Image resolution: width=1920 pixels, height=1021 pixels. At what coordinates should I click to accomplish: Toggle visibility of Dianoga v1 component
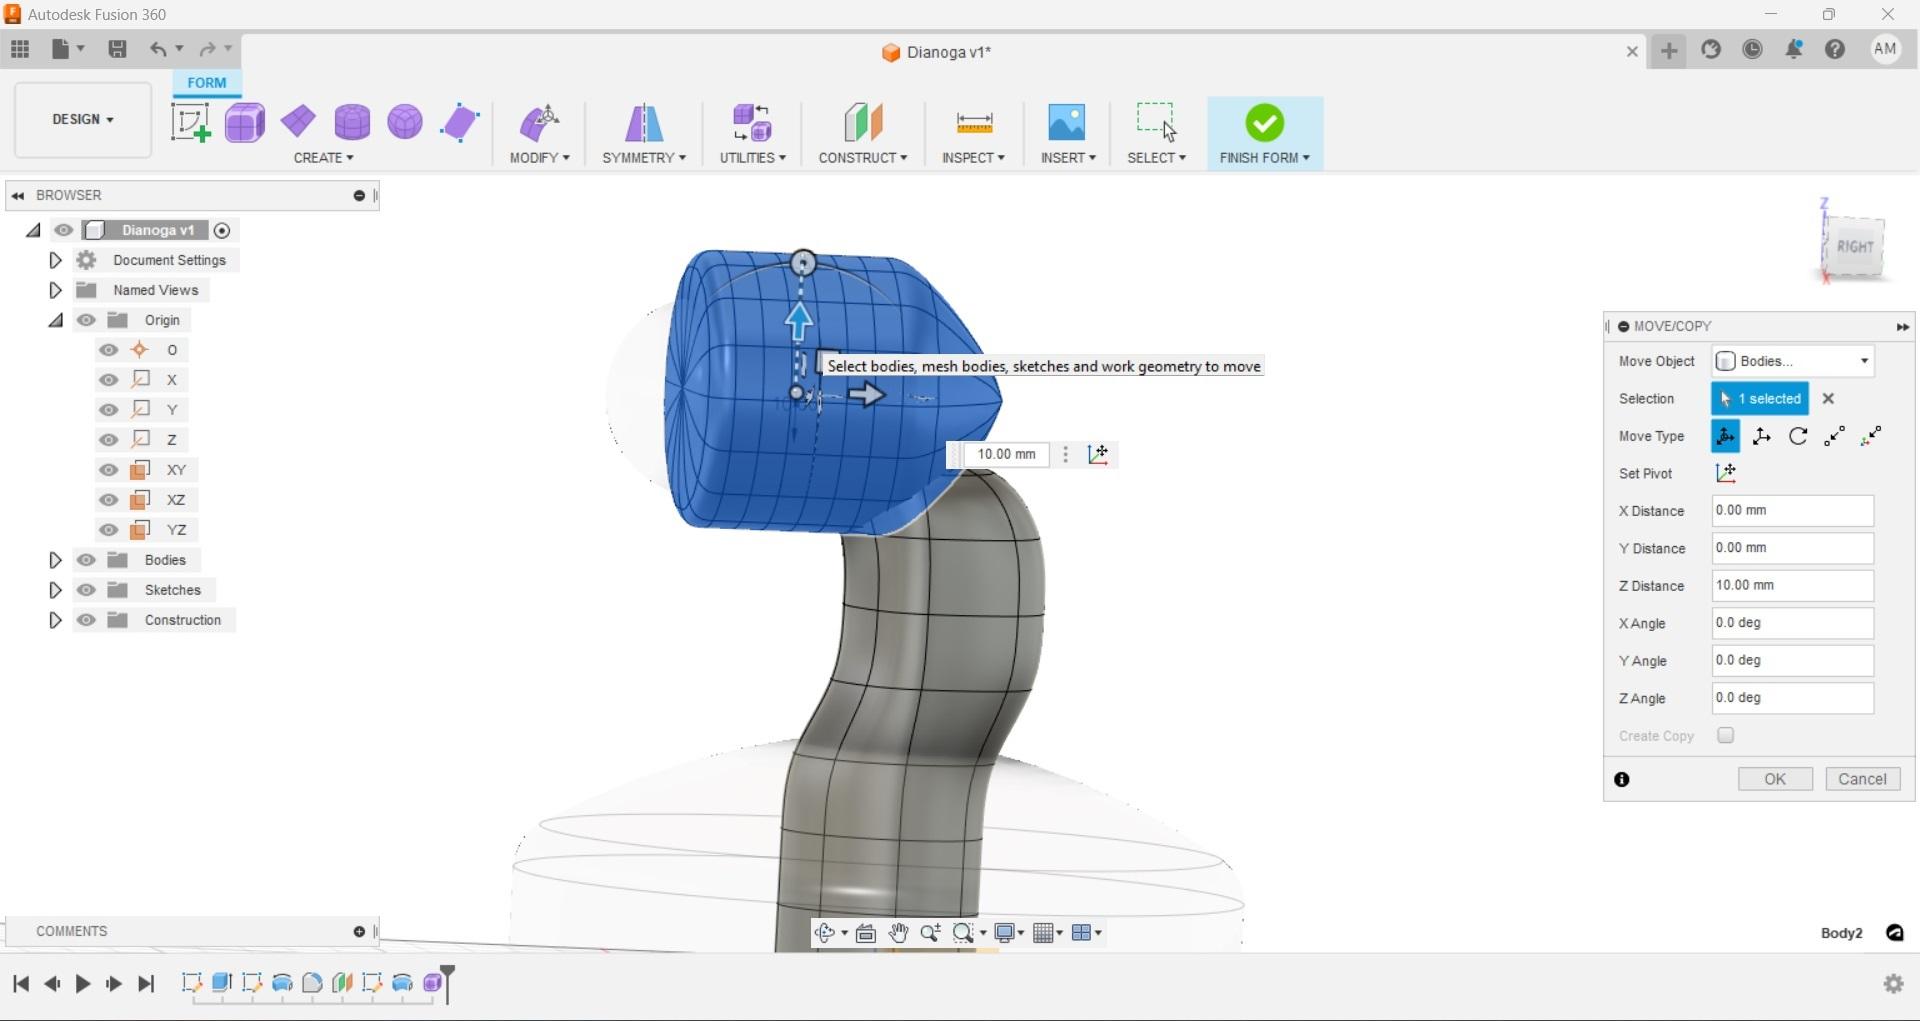(64, 230)
